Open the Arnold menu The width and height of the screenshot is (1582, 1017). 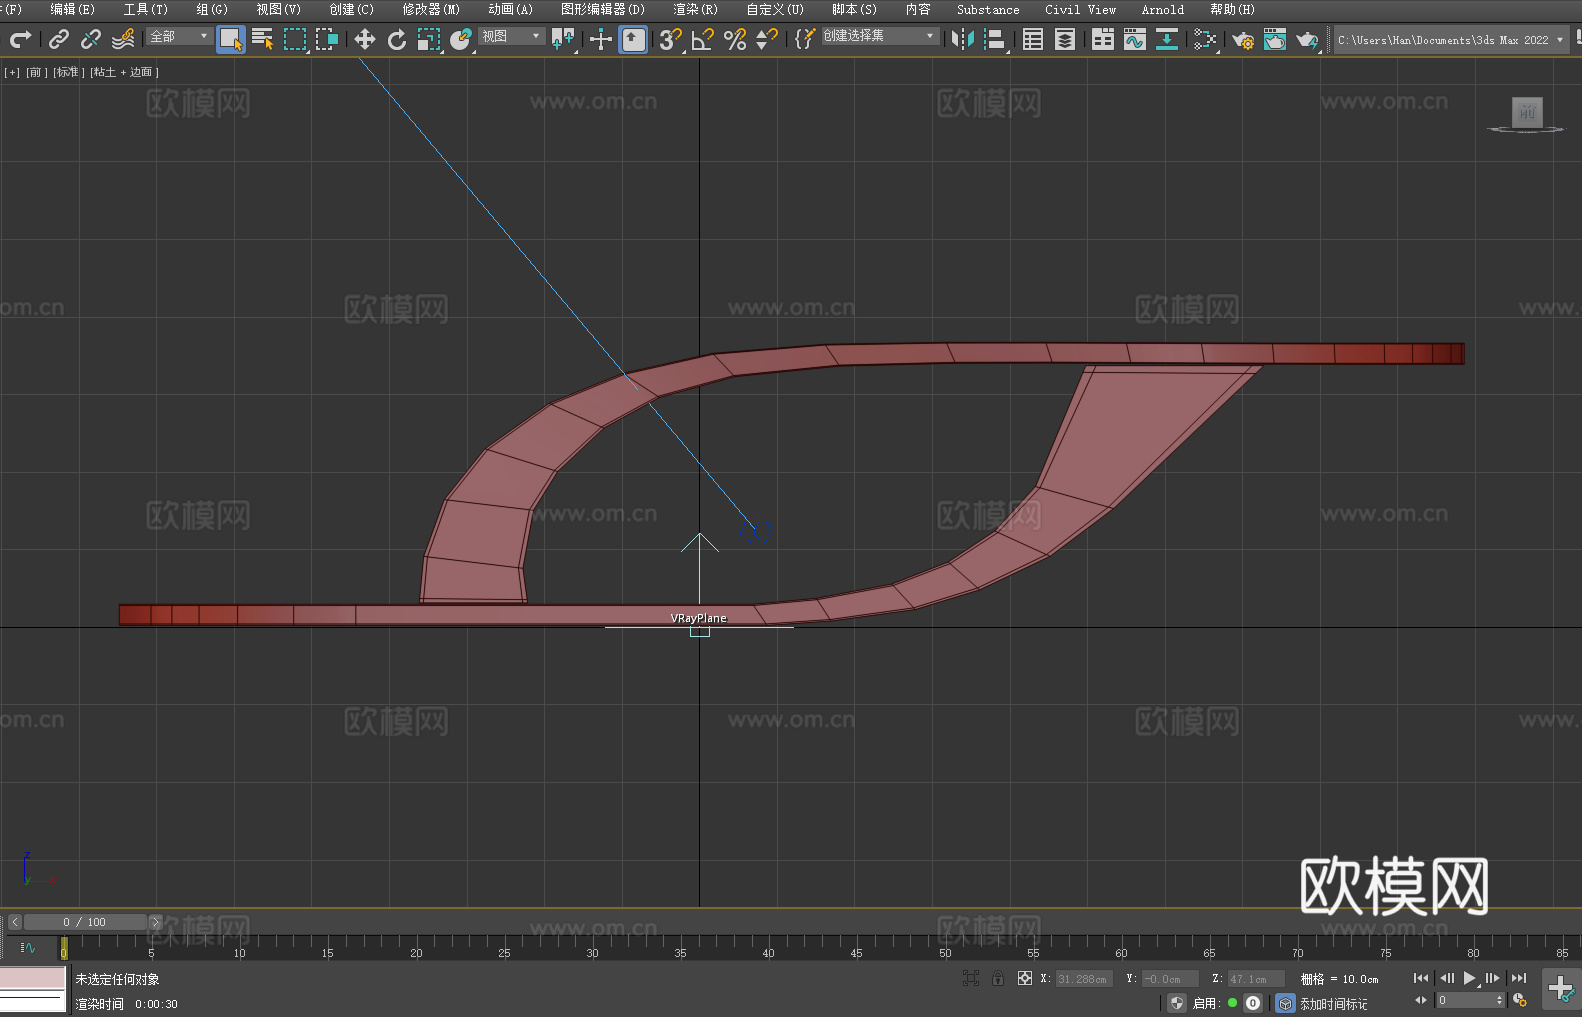1163,9
